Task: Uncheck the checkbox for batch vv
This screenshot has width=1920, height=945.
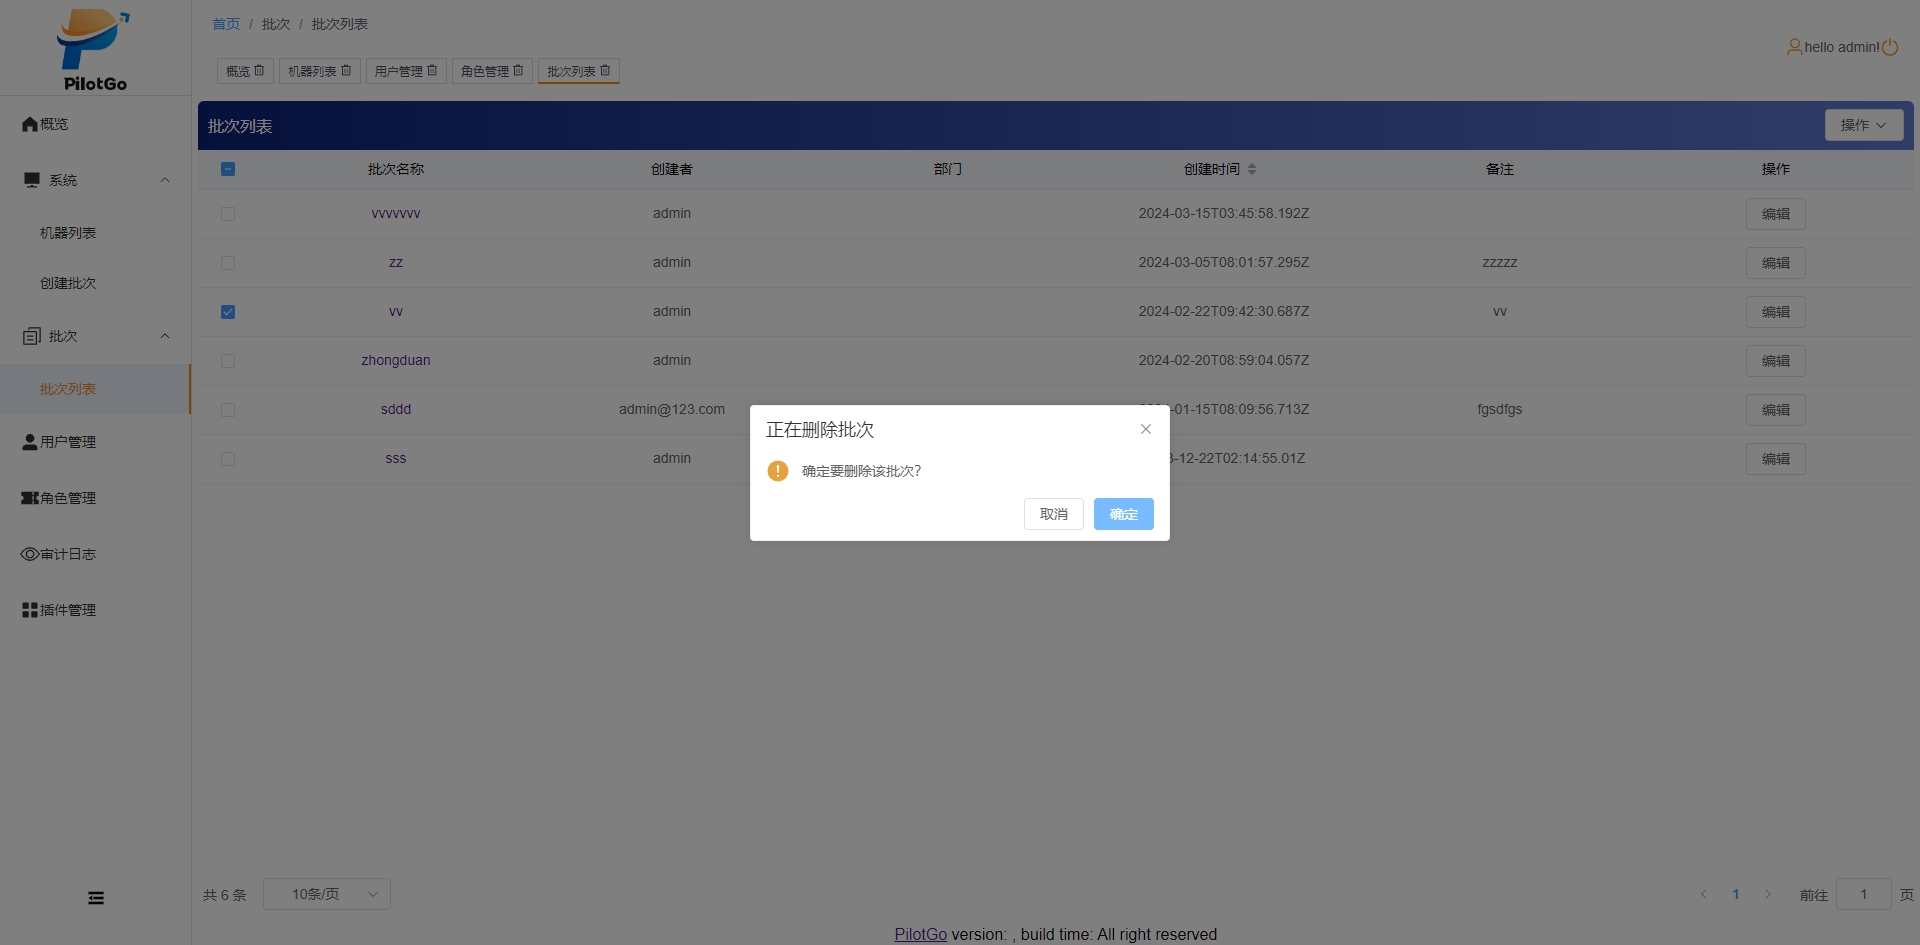Action: point(228,312)
